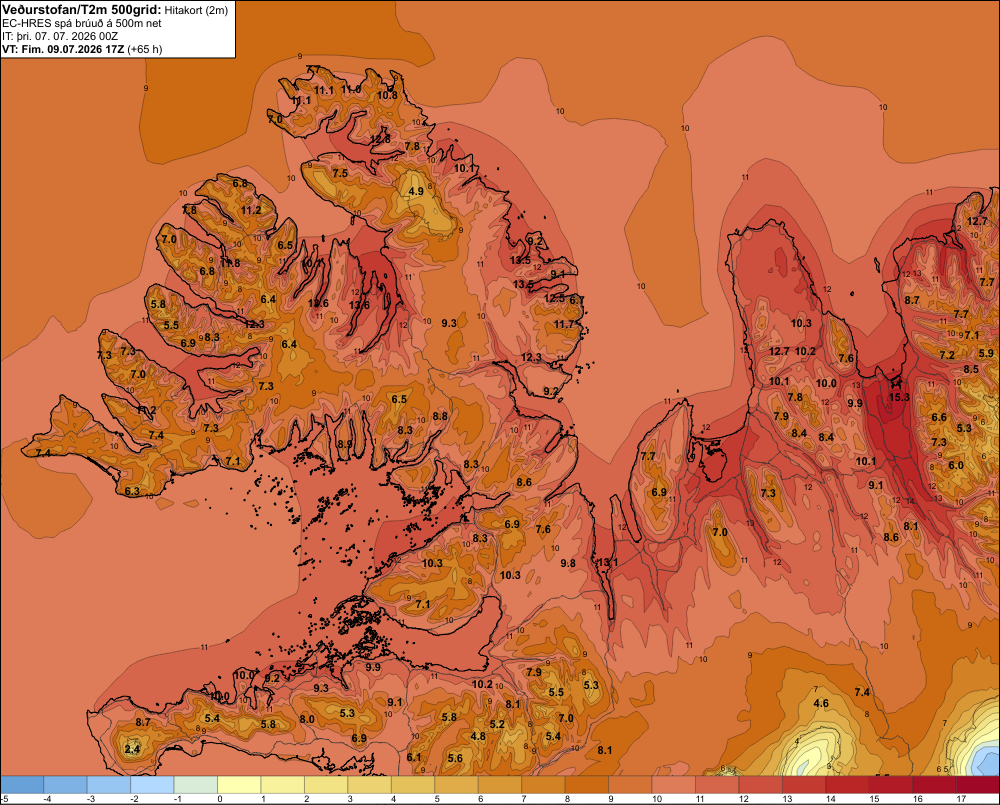This screenshot has width=1000, height=805.
Task: Click the '5.6' temperature value on the map
Action: coord(455,758)
